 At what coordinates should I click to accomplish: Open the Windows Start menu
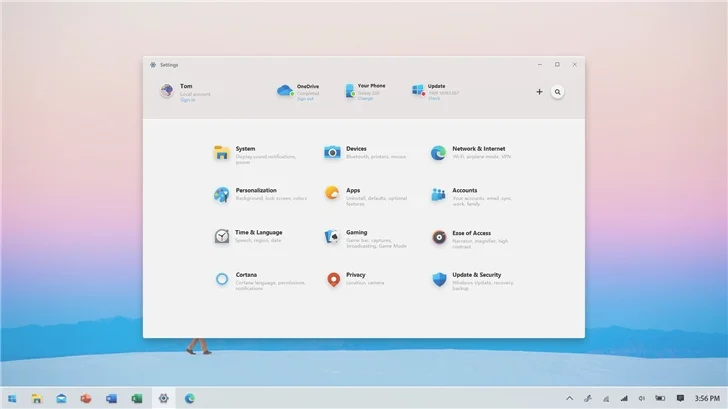click(12, 398)
